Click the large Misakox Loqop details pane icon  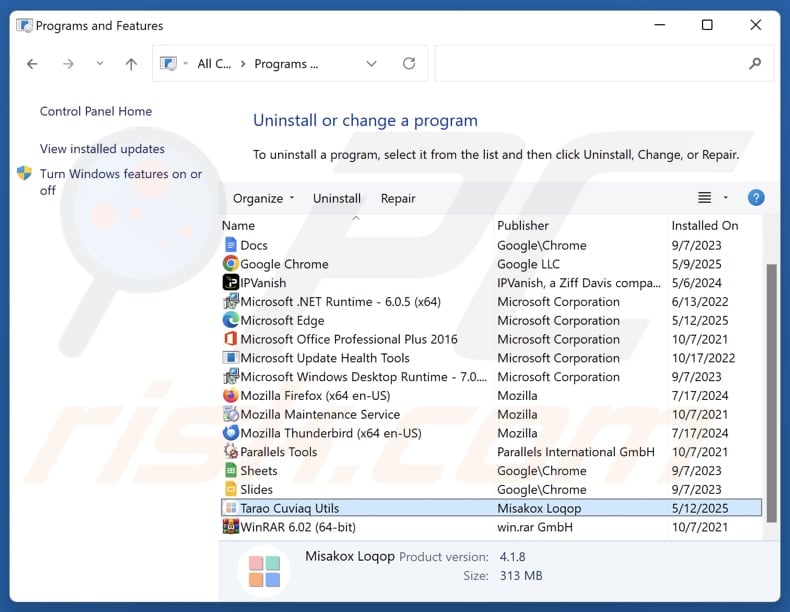(264, 571)
